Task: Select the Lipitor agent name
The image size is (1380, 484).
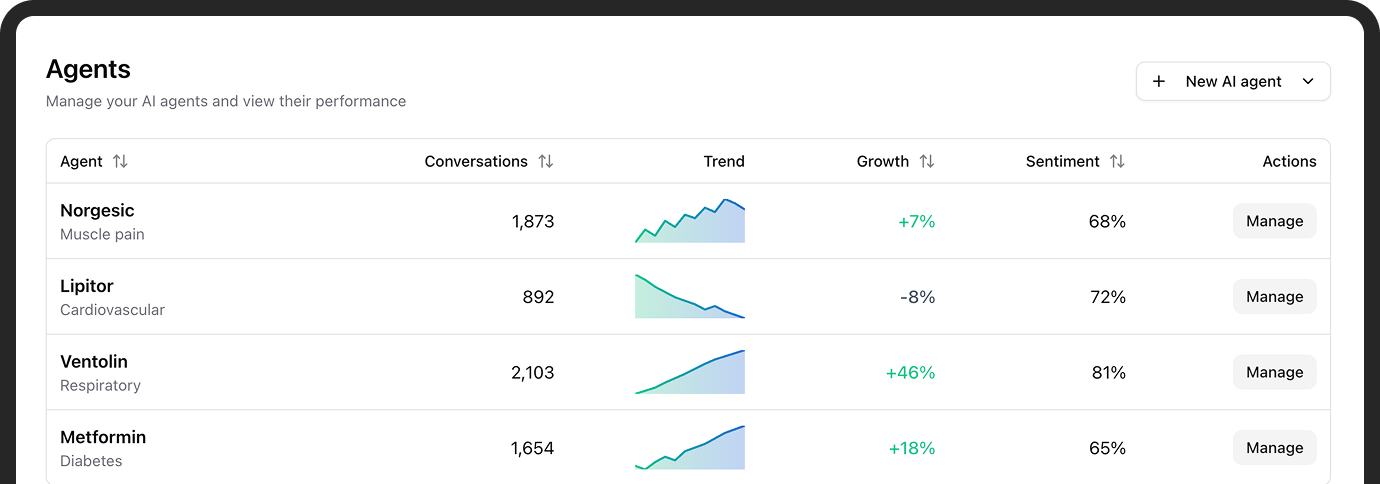Action: coord(87,286)
